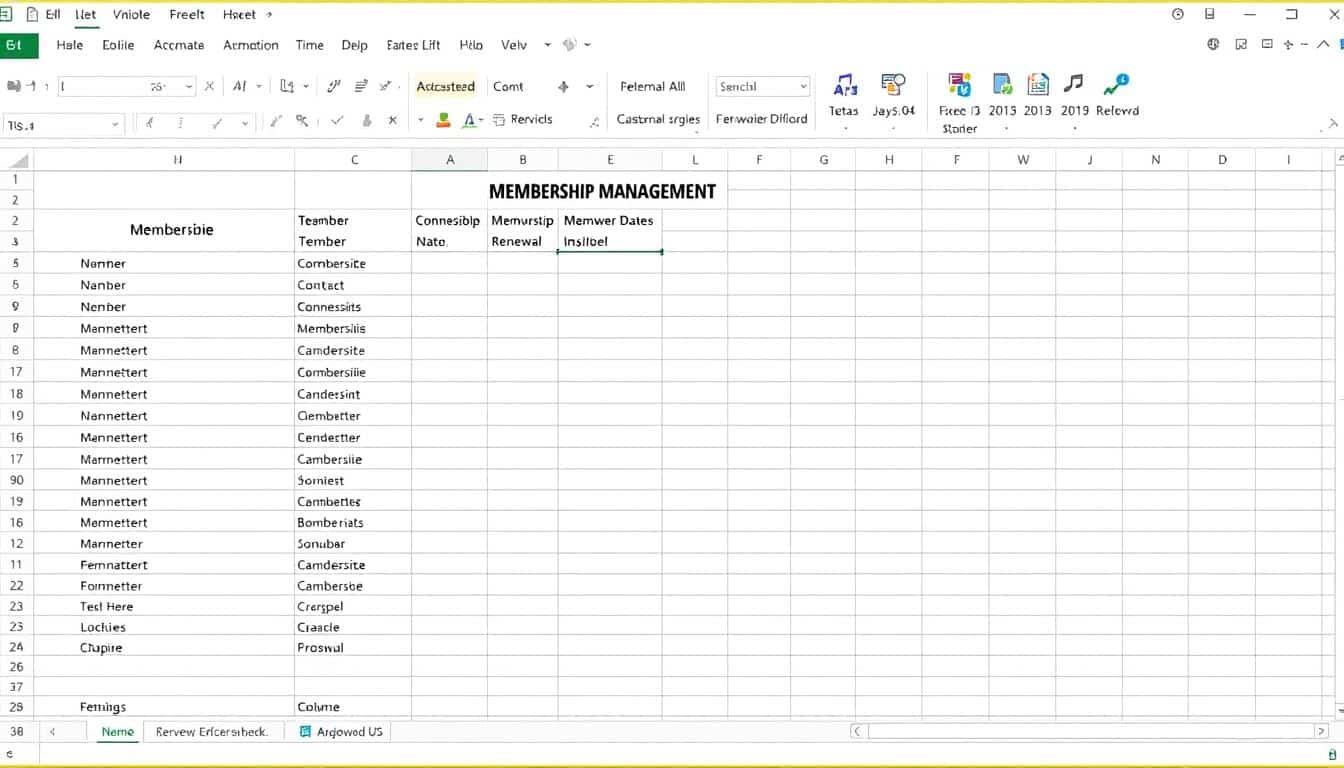The height and width of the screenshot is (768, 1344).
Task: Open the Hale ribbon tab
Action: pos(70,45)
